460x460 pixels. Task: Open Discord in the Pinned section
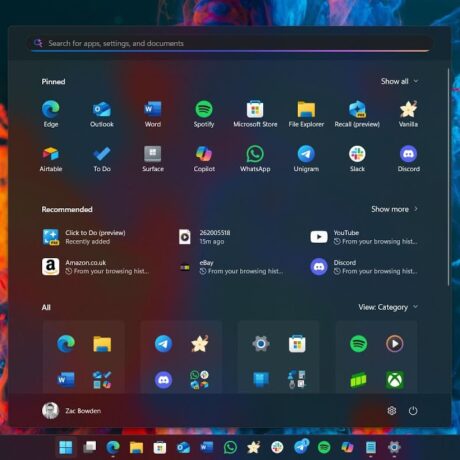[x=408, y=159]
